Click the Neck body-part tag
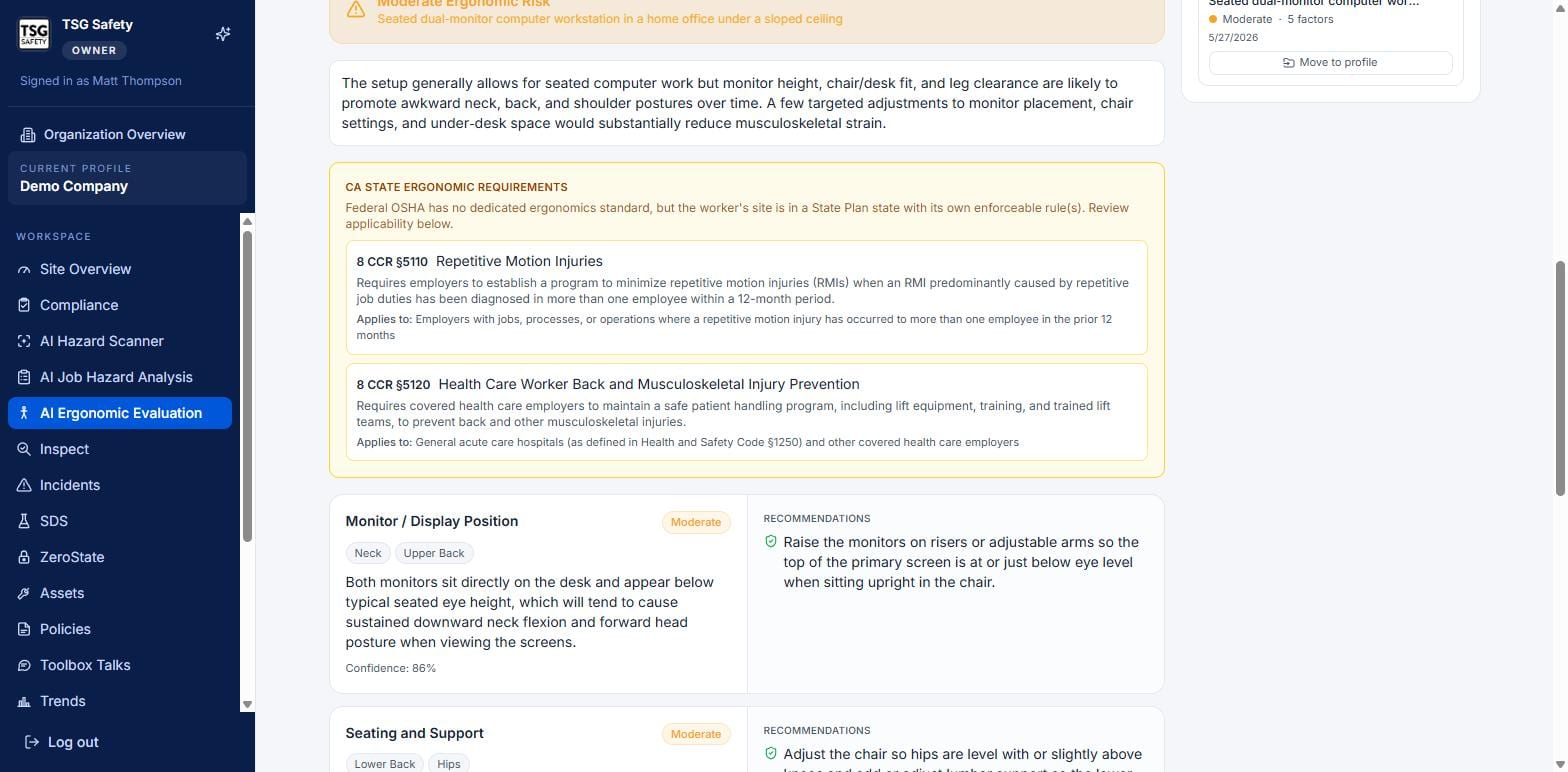Image resolution: width=1568 pixels, height=772 pixels. (368, 553)
